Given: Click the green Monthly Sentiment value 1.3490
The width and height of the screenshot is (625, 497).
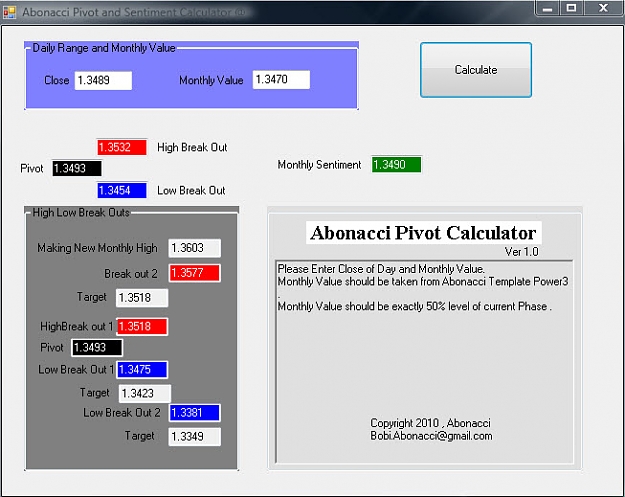Looking at the screenshot, I should click(396, 165).
